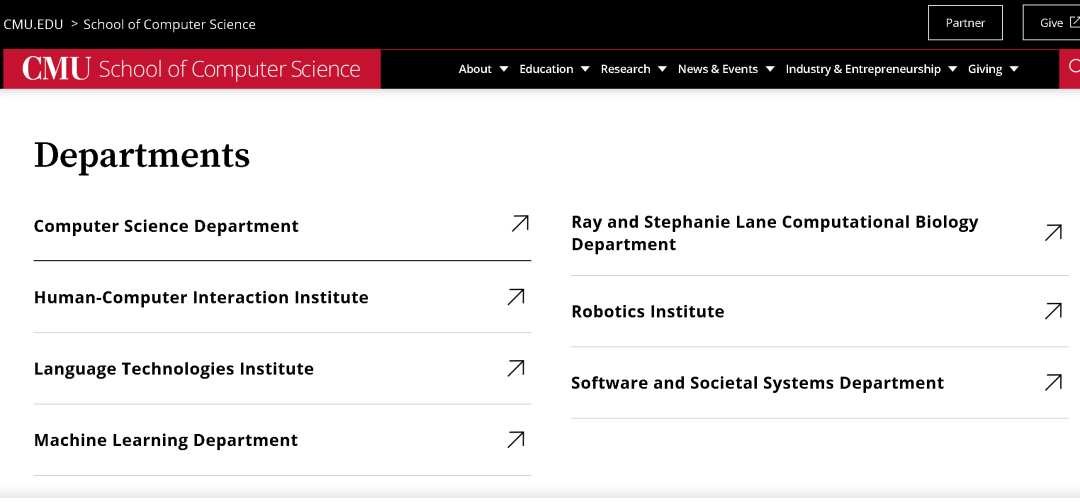The height and width of the screenshot is (502, 1080).
Task: Click arrow icon beside Language Technologies Institute
Action: (516, 368)
